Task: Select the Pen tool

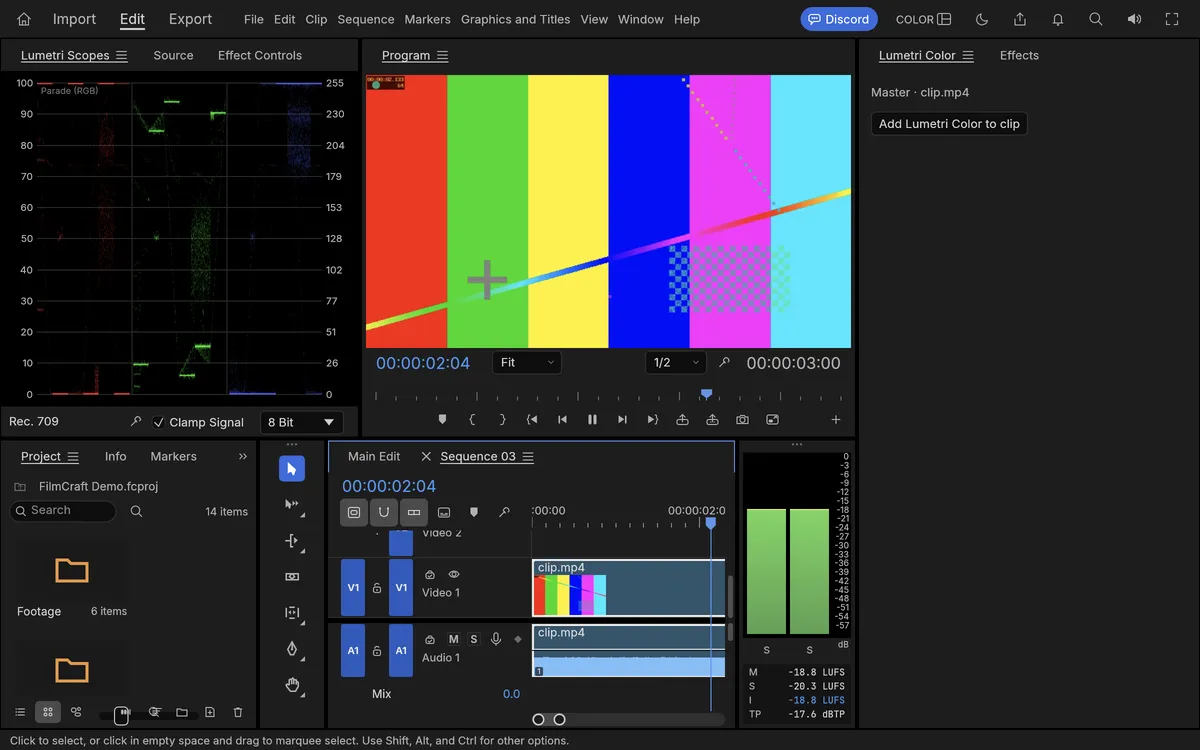Action: tap(292, 649)
